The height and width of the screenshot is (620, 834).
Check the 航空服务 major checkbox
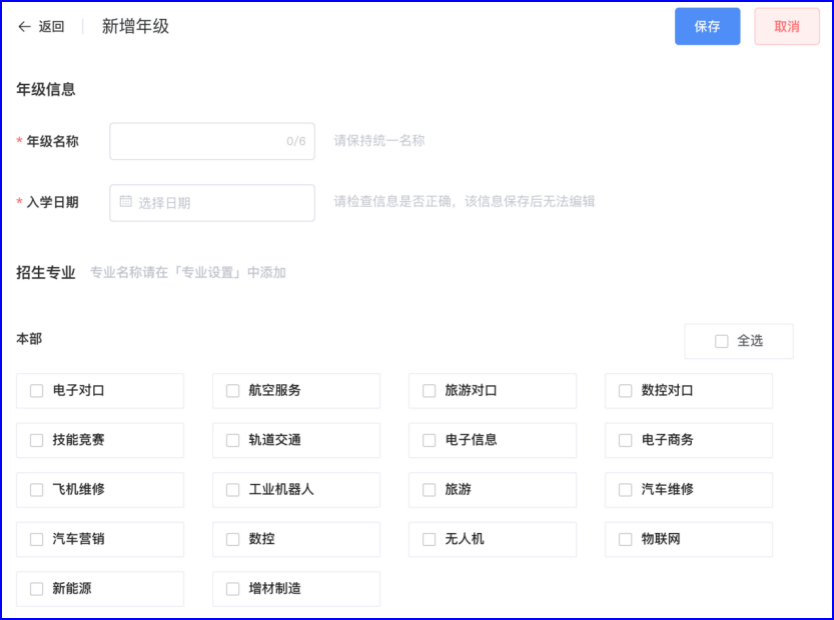coord(232,390)
